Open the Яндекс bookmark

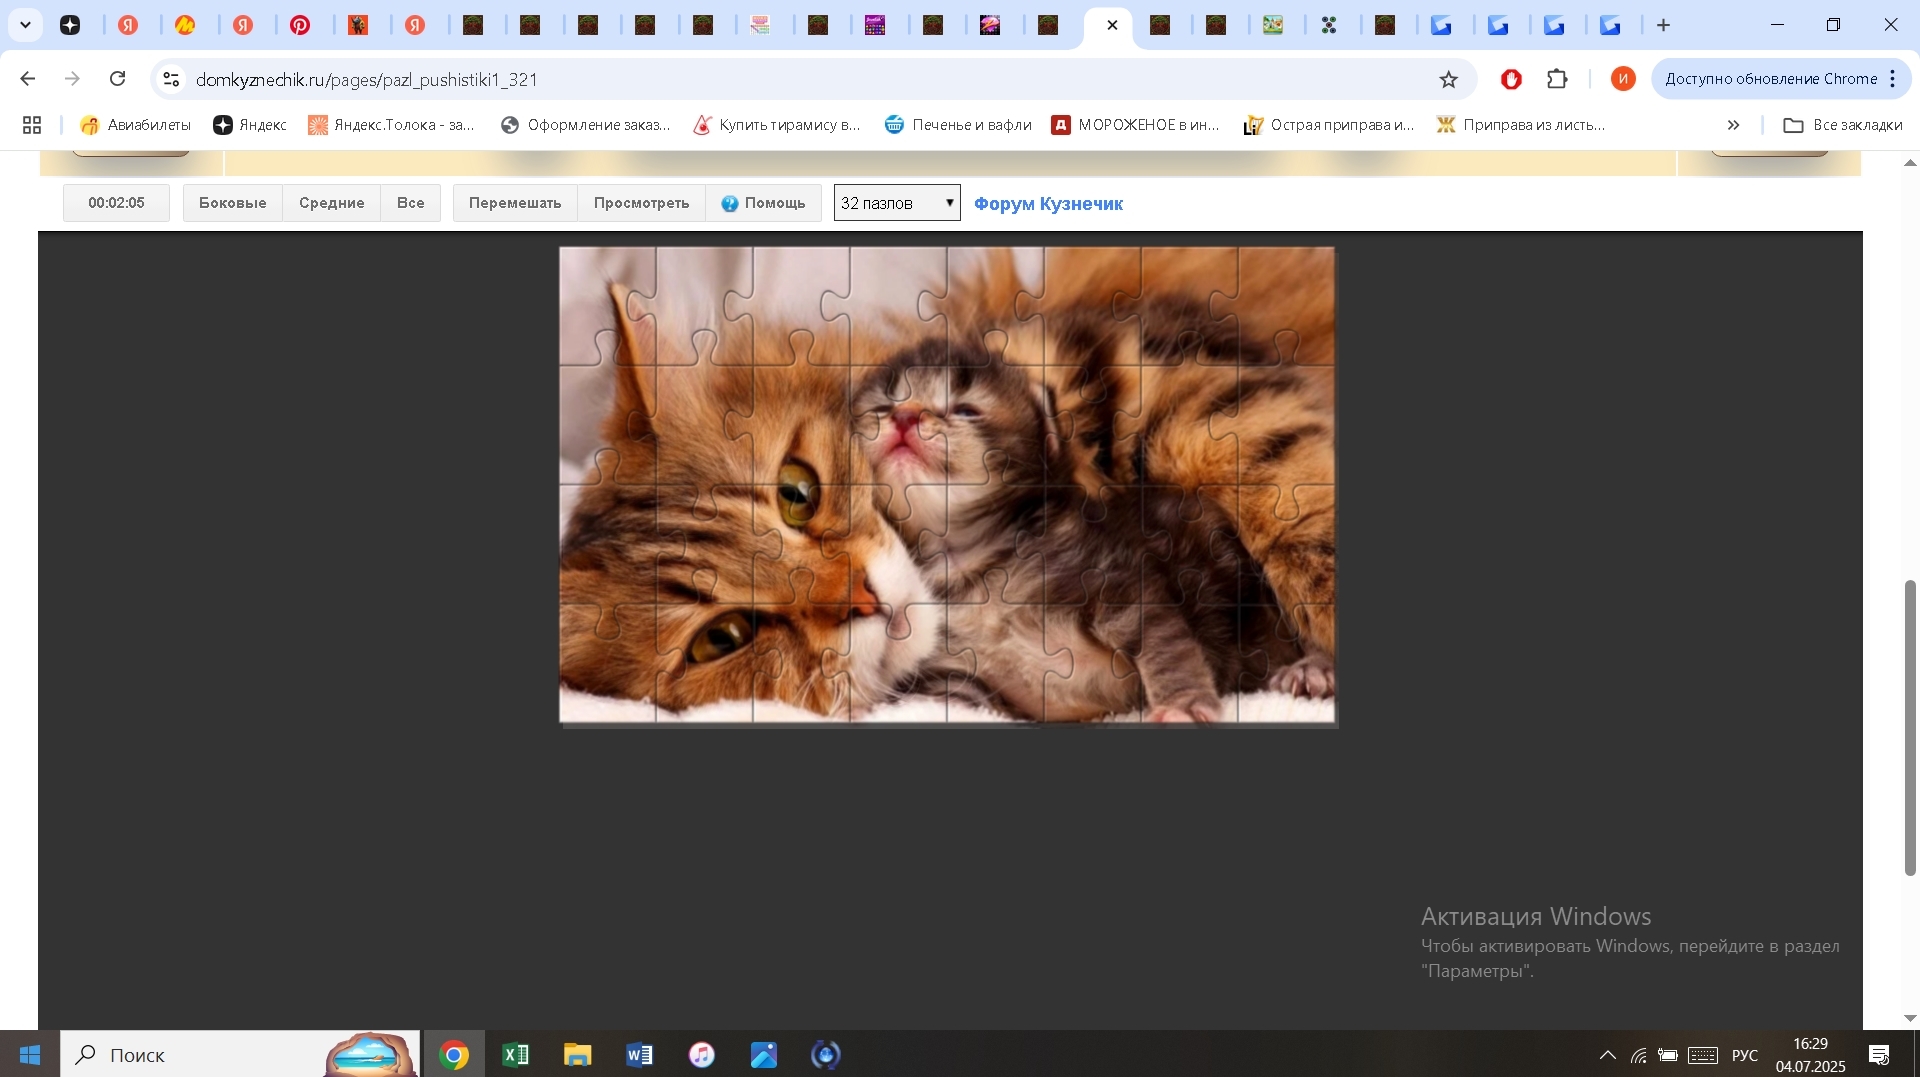[x=250, y=125]
